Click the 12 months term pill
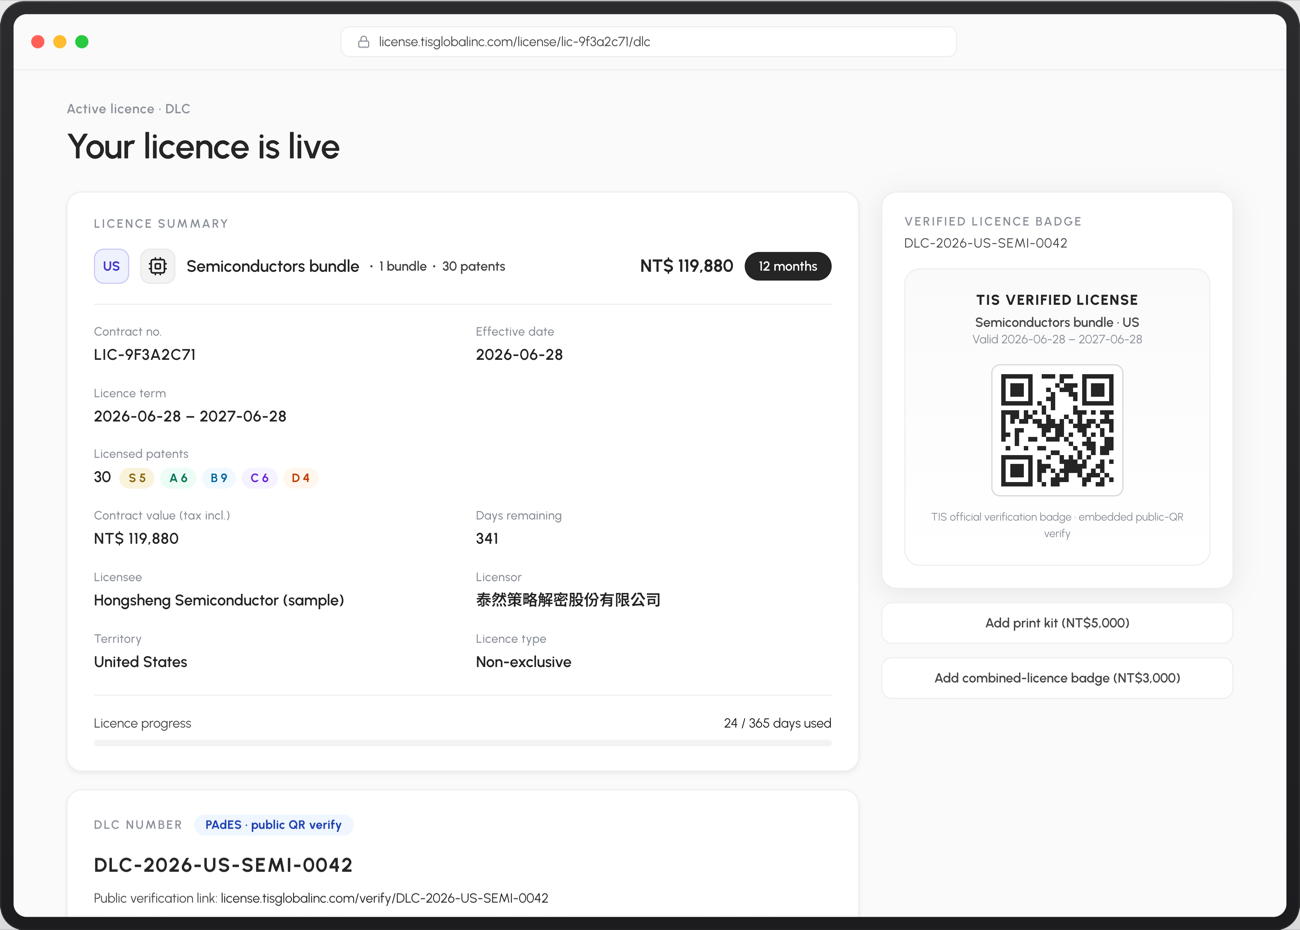 pos(788,266)
